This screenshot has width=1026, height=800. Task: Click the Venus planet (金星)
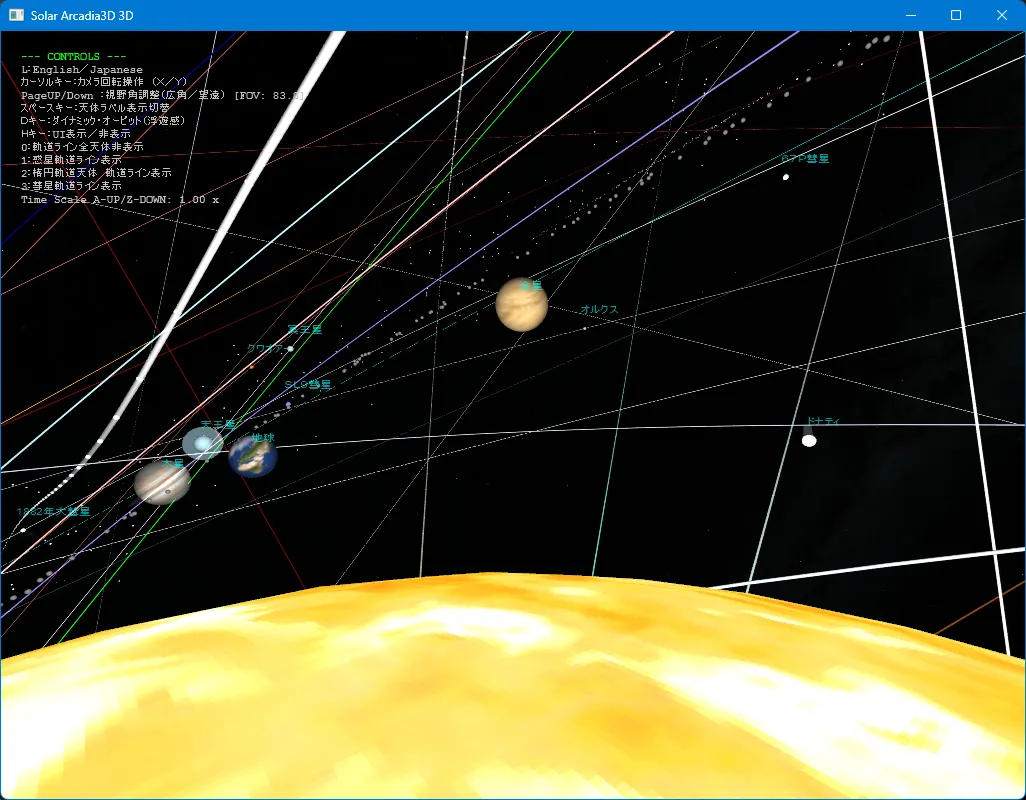(521, 305)
